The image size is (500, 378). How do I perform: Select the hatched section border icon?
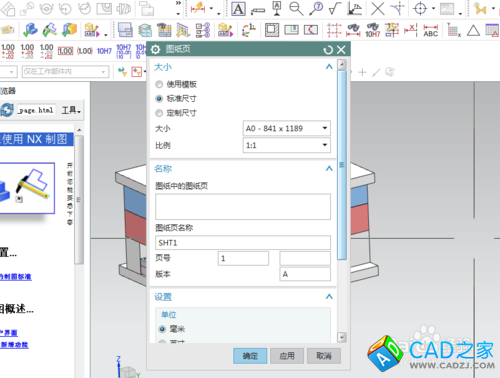272,30
